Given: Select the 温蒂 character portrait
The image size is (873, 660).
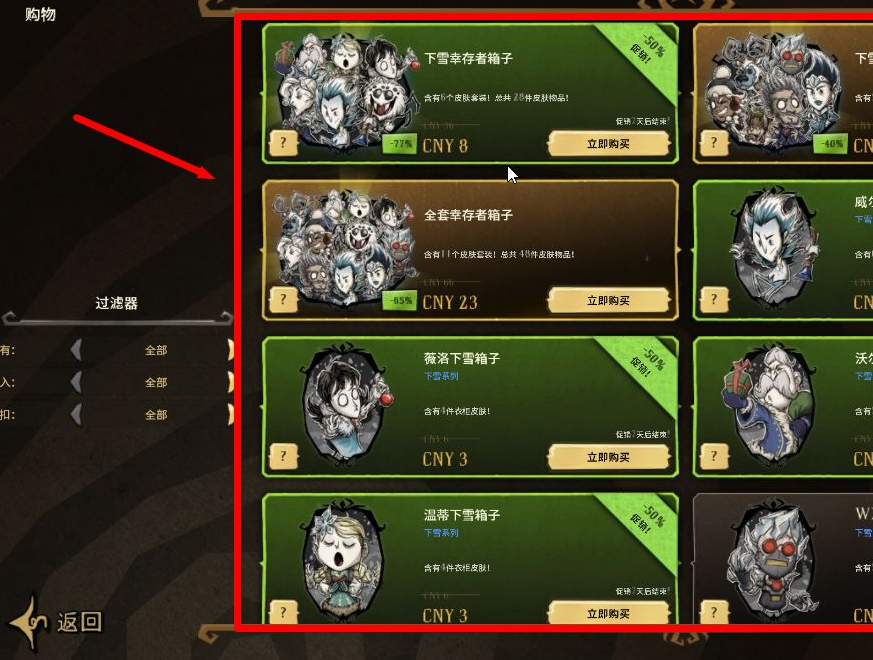Looking at the screenshot, I should [342, 560].
